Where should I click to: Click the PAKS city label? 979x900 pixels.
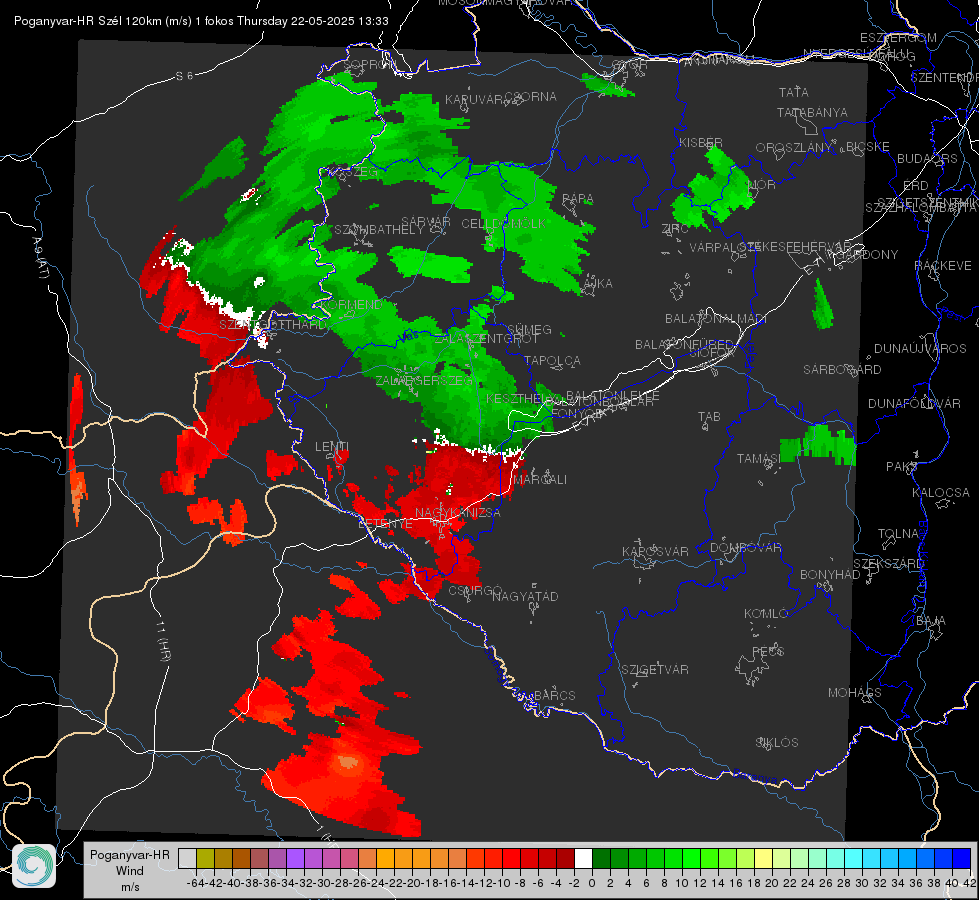click(x=902, y=467)
